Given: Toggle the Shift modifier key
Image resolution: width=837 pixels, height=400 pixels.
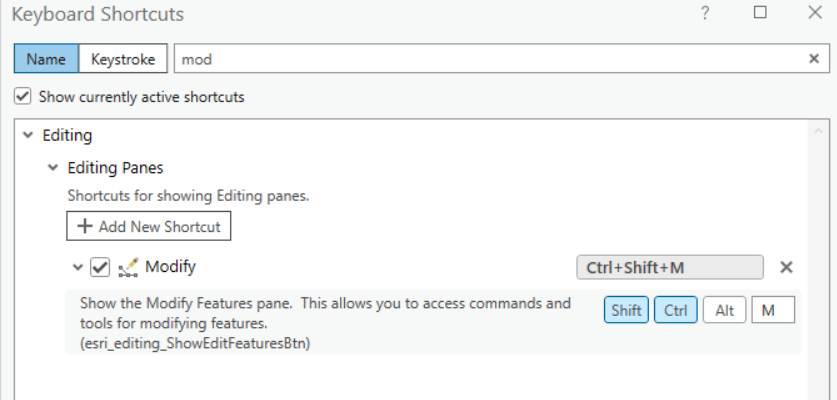Looking at the screenshot, I should pos(626,310).
